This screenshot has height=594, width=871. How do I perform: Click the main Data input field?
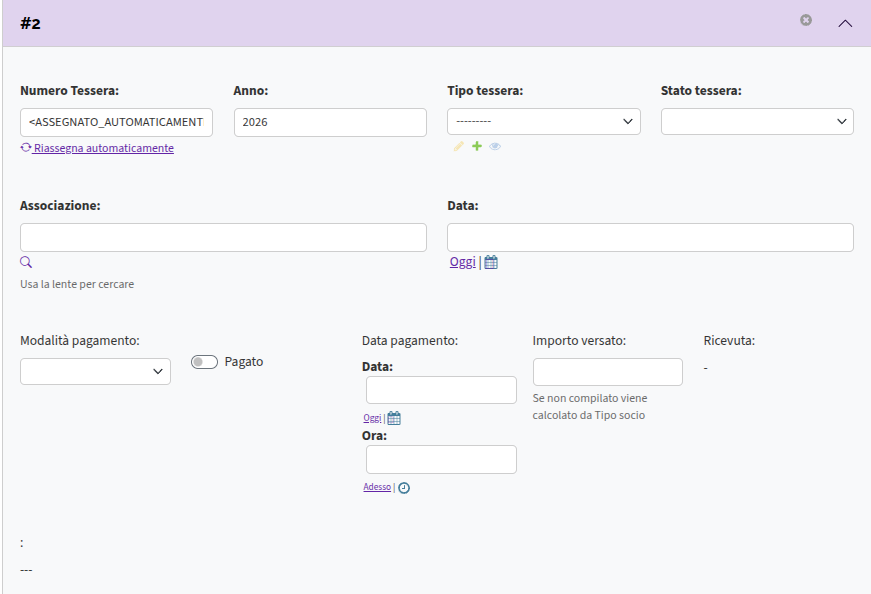tap(650, 237)
